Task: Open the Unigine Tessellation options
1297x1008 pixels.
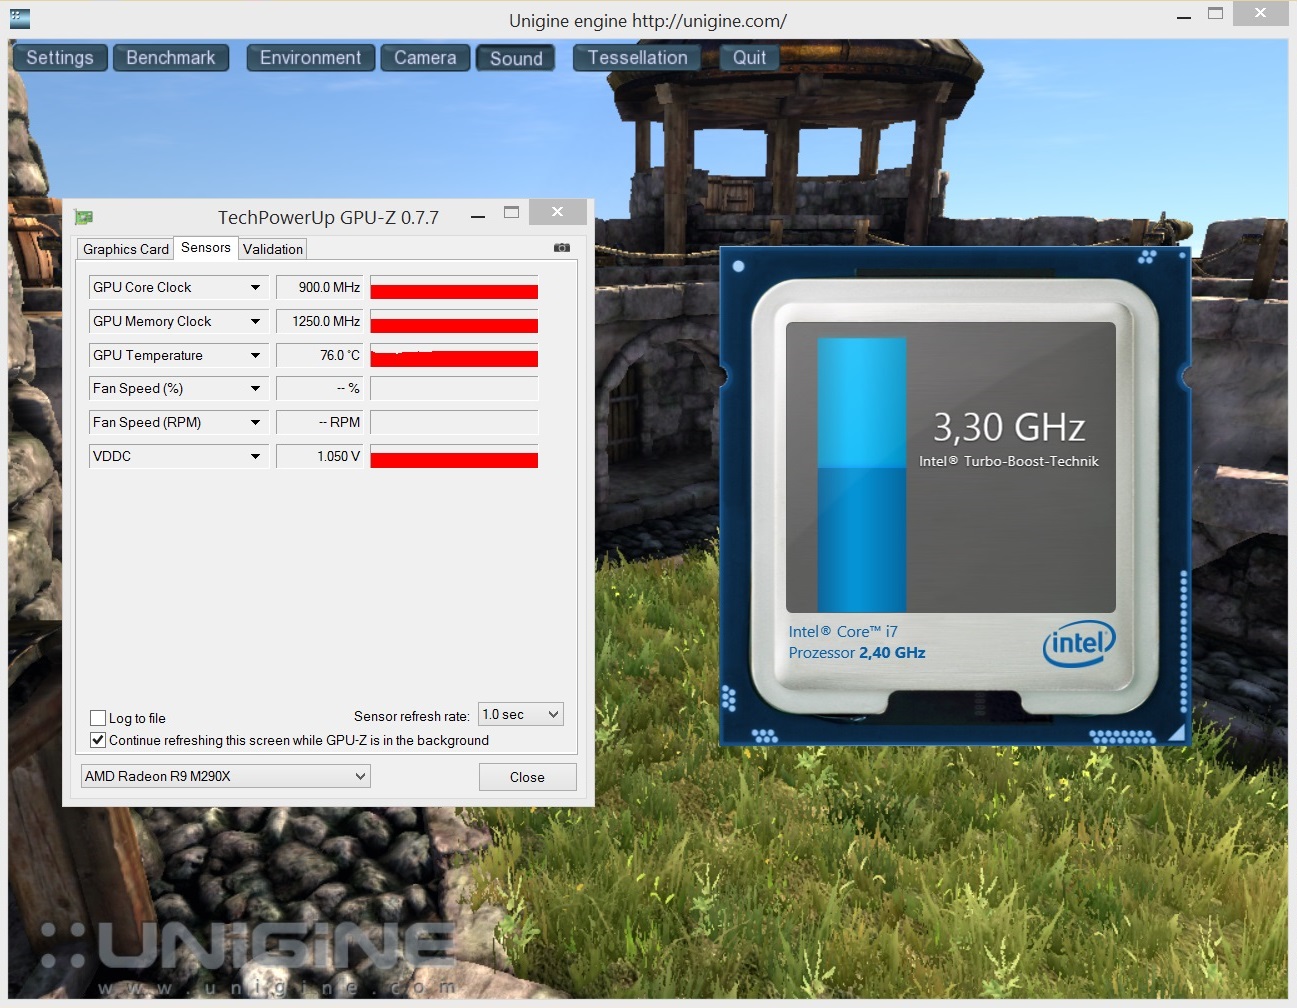Action: tap(637, 58)
